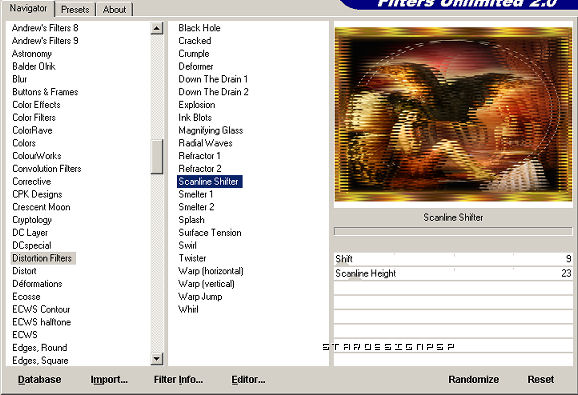
Task: Adjust the Scanline Height slider
Action: point(453,273)
